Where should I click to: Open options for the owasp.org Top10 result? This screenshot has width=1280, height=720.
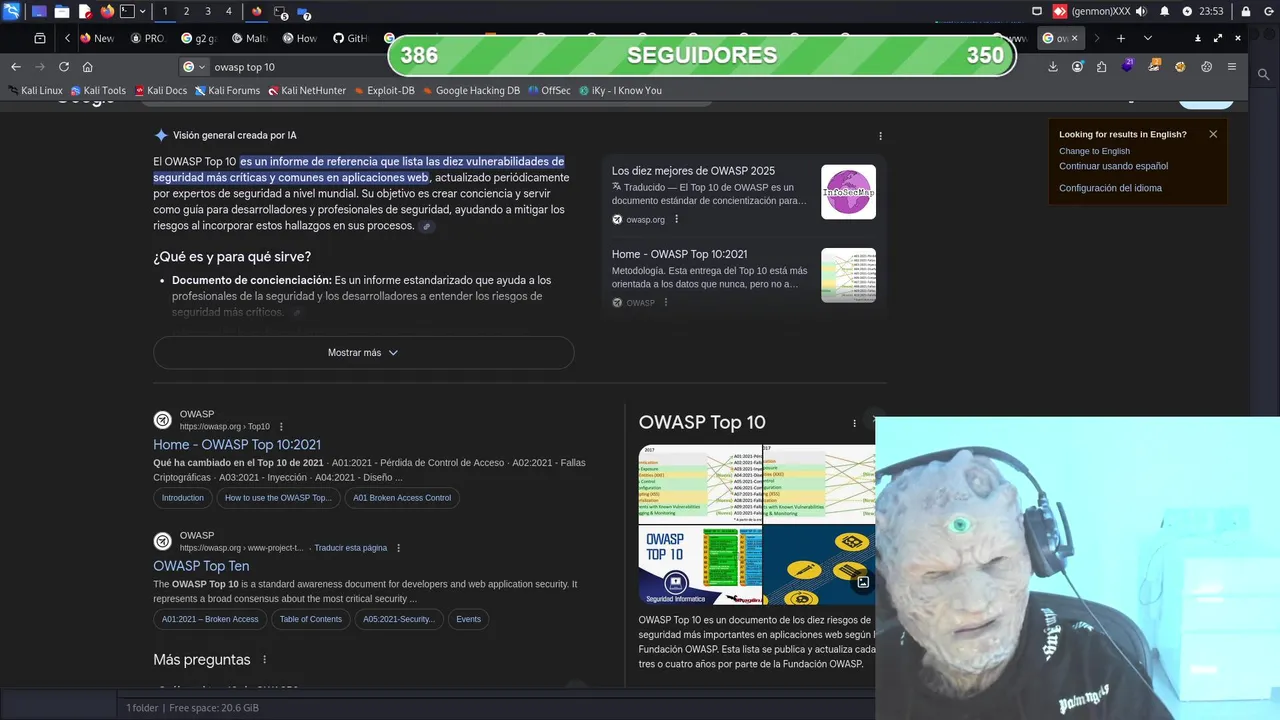pyautogui.click(x=281, y=427)
